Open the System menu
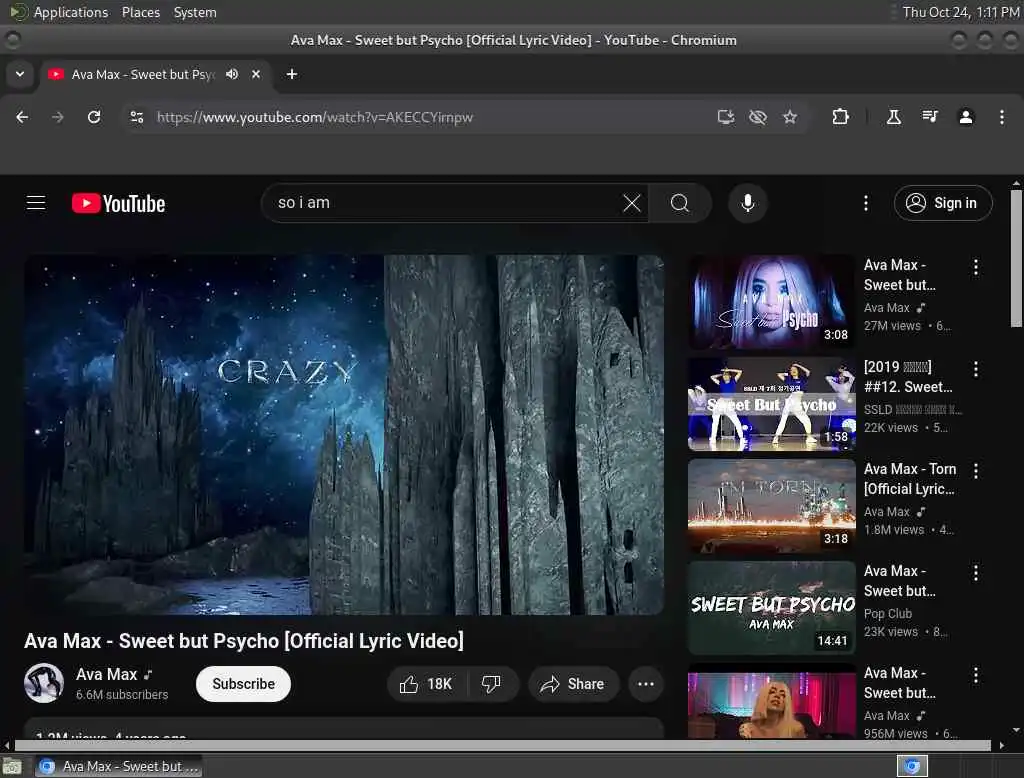1024x778 pixels. click(195, 12)
